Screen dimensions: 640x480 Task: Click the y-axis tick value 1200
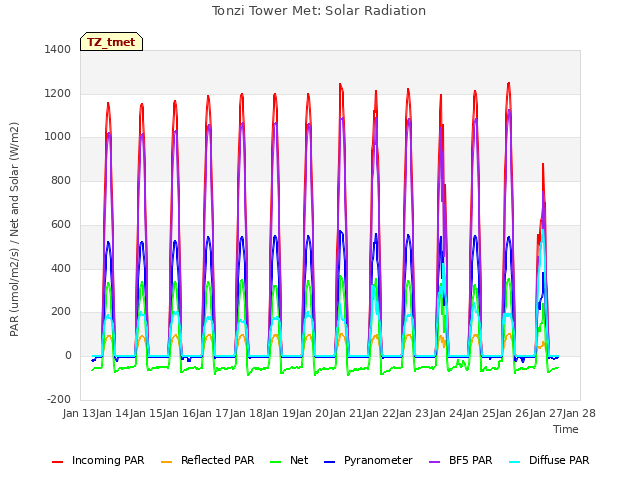point(58,93)
